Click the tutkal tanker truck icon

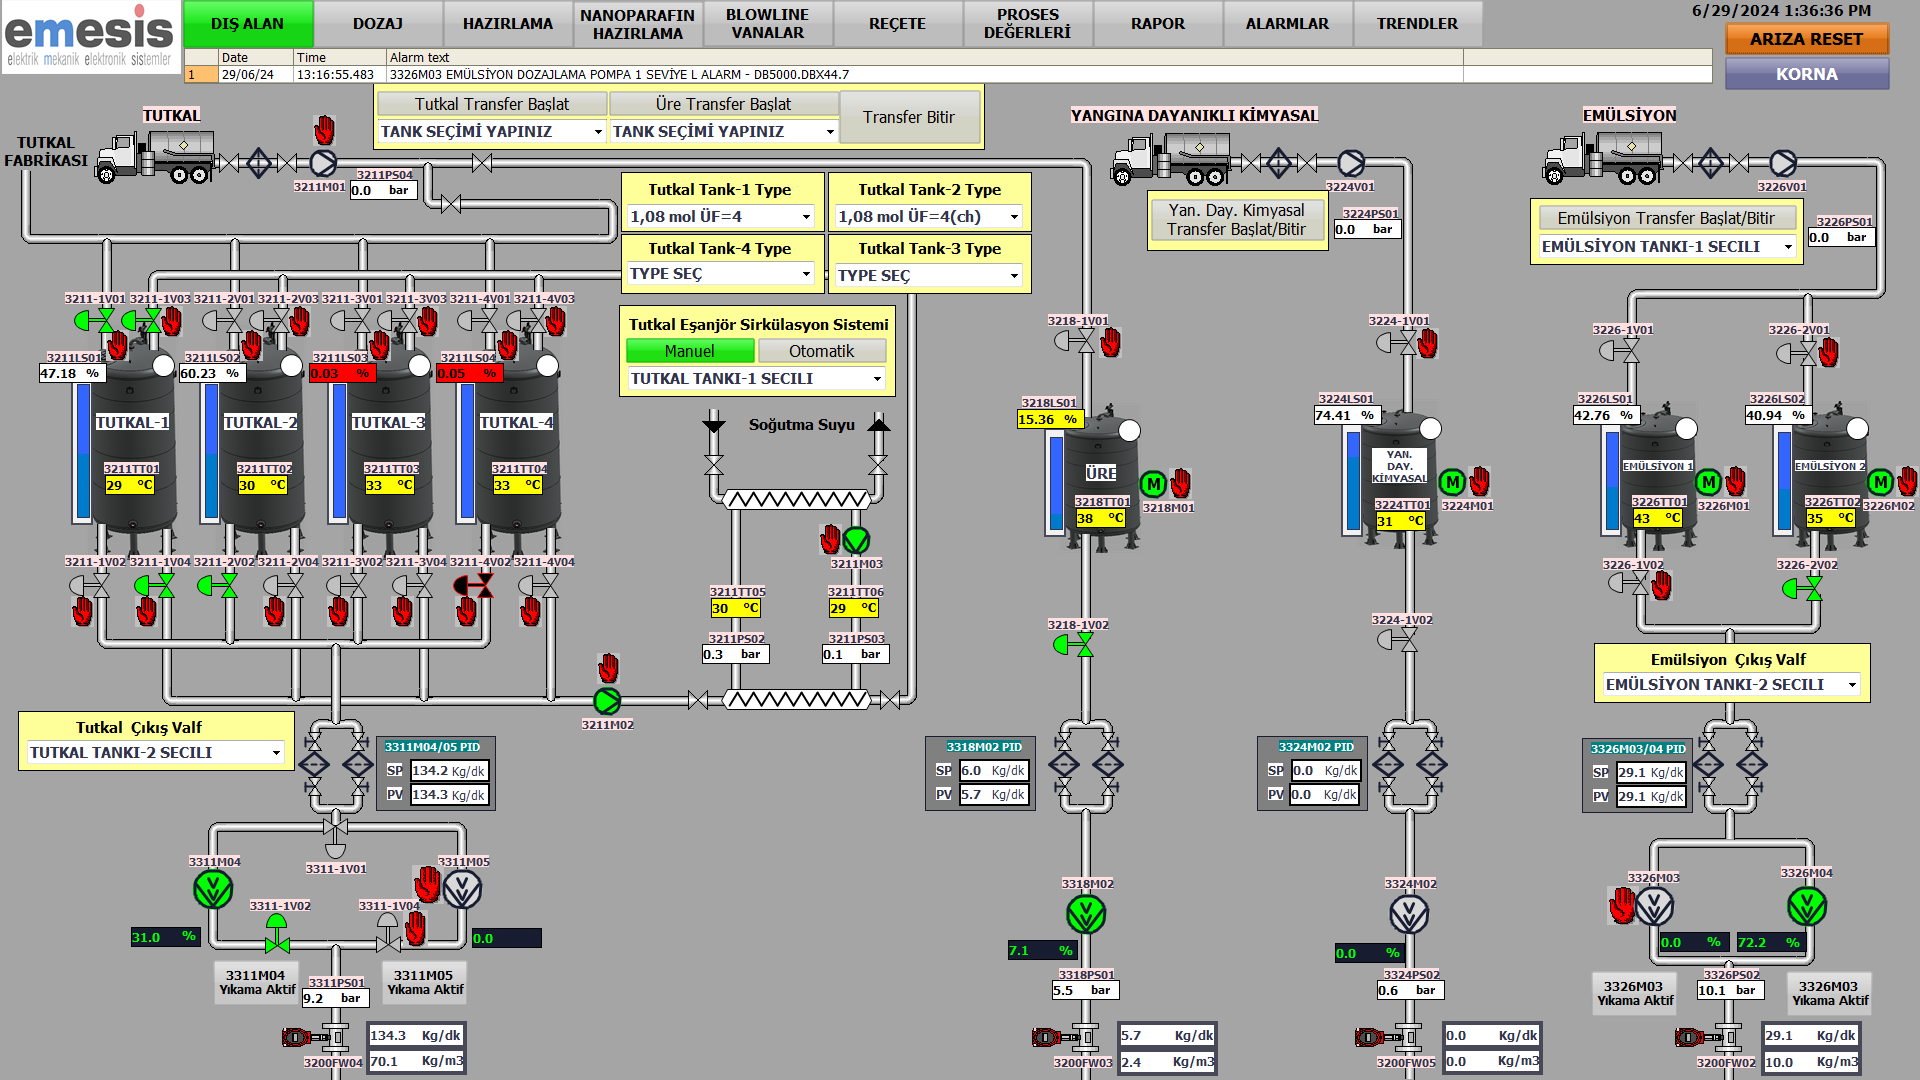155,158
